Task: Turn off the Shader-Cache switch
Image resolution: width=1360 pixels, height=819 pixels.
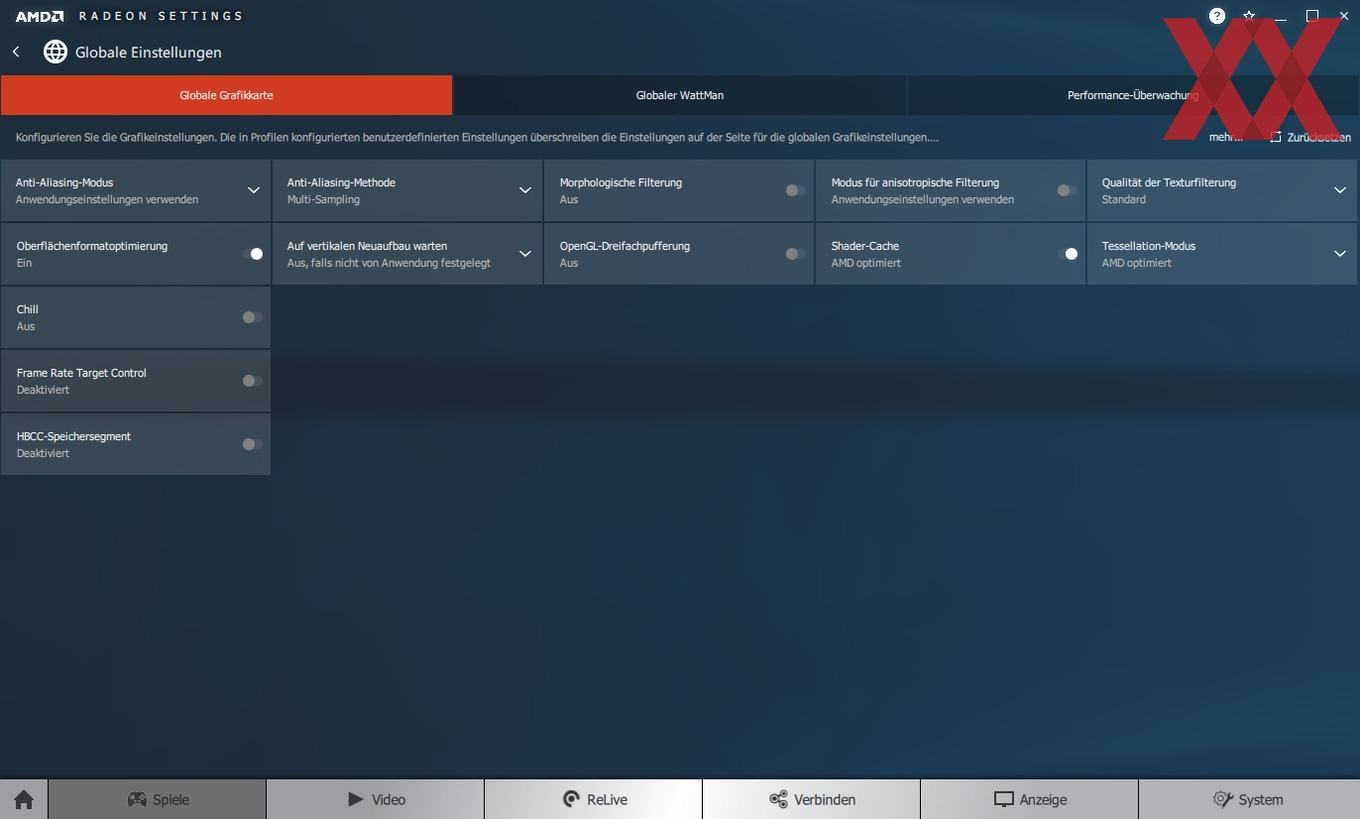Action: pos(1067,254)
